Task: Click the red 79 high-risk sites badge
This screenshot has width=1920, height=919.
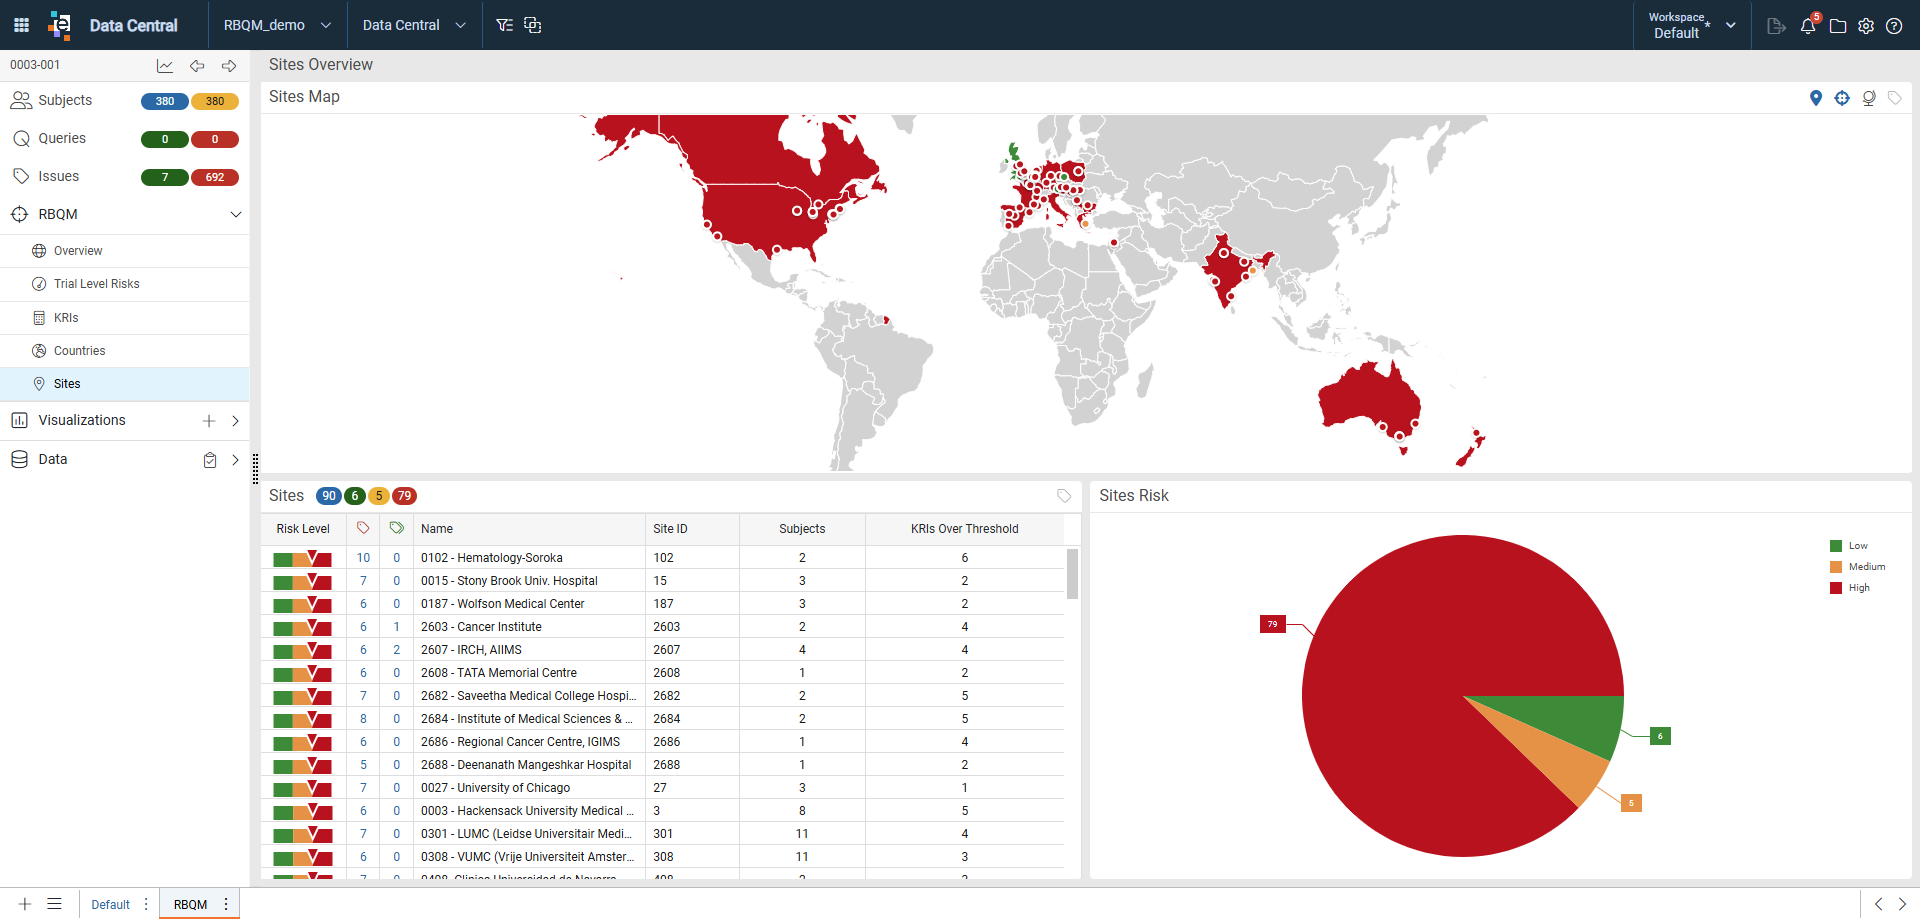Action: click(404, 496)
